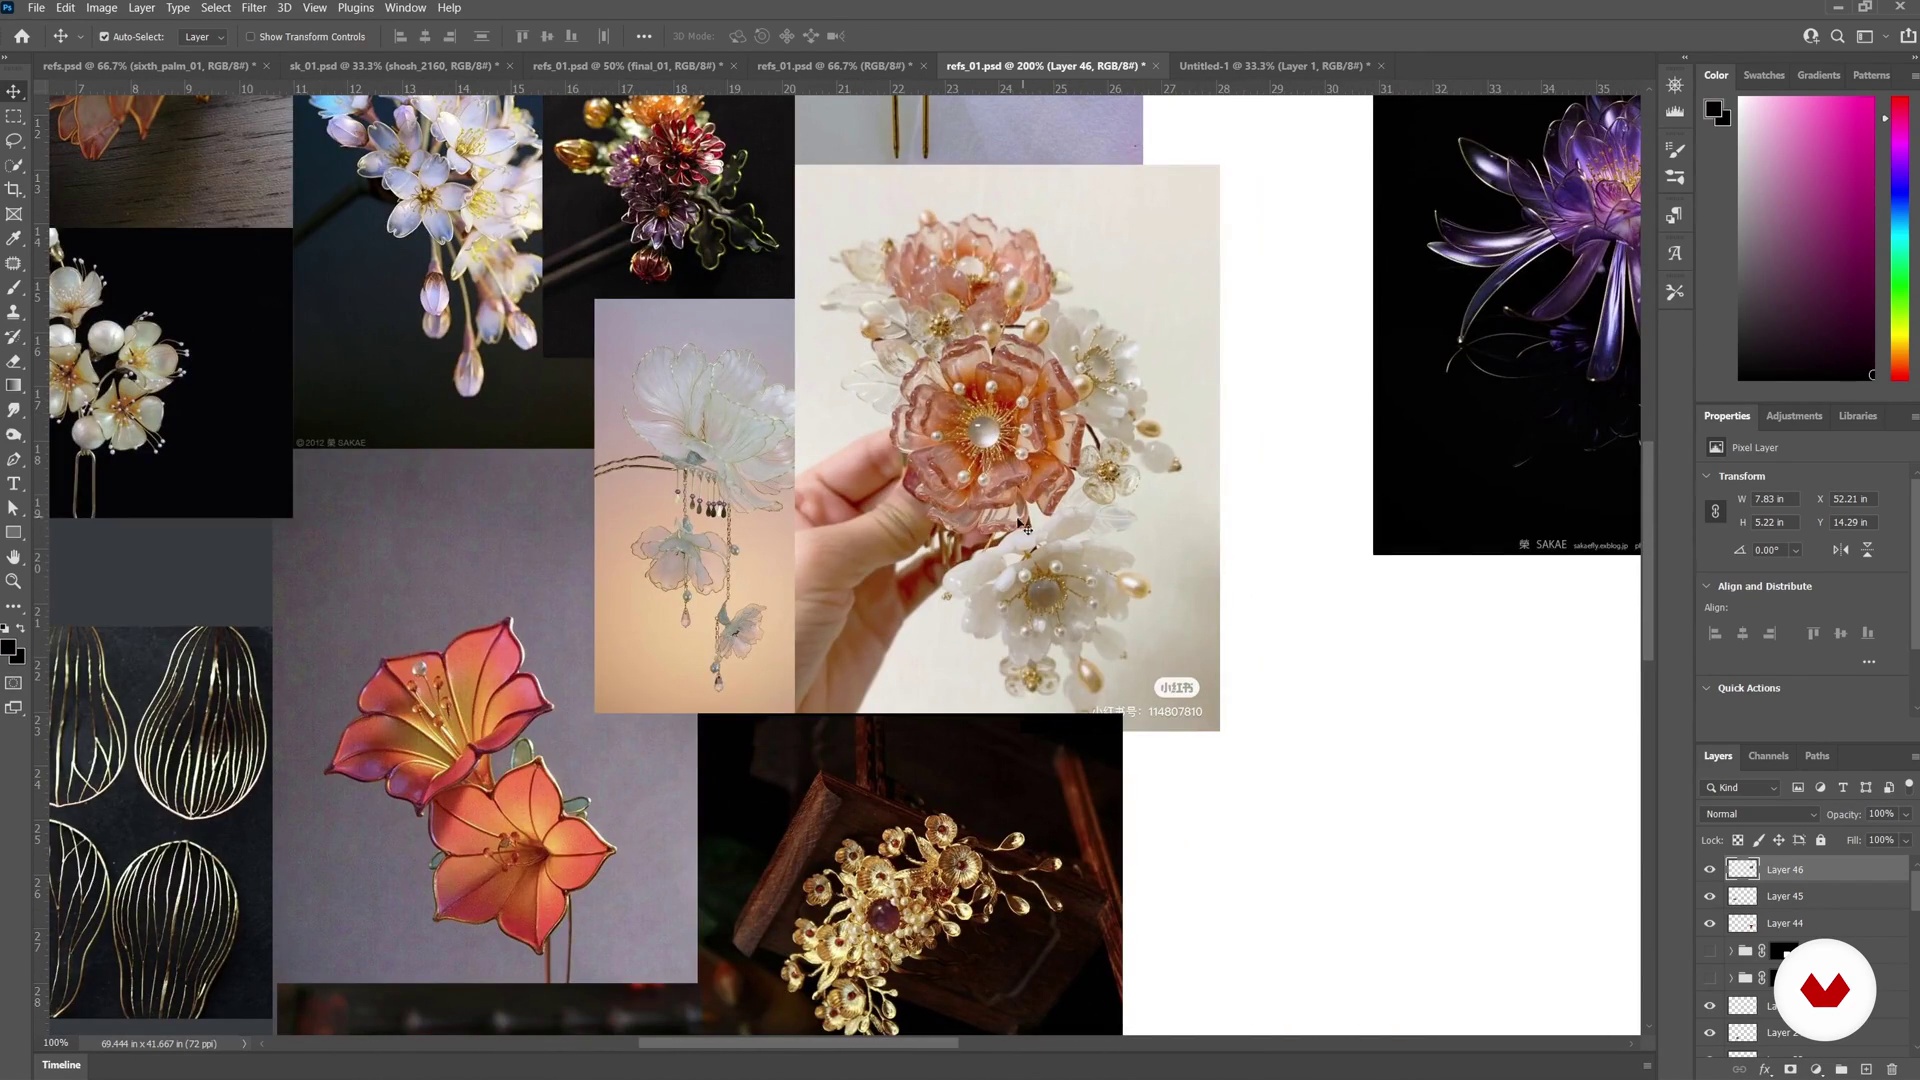
Task: Select the Rectangular Marquee tool
Action: coord(14,116)
